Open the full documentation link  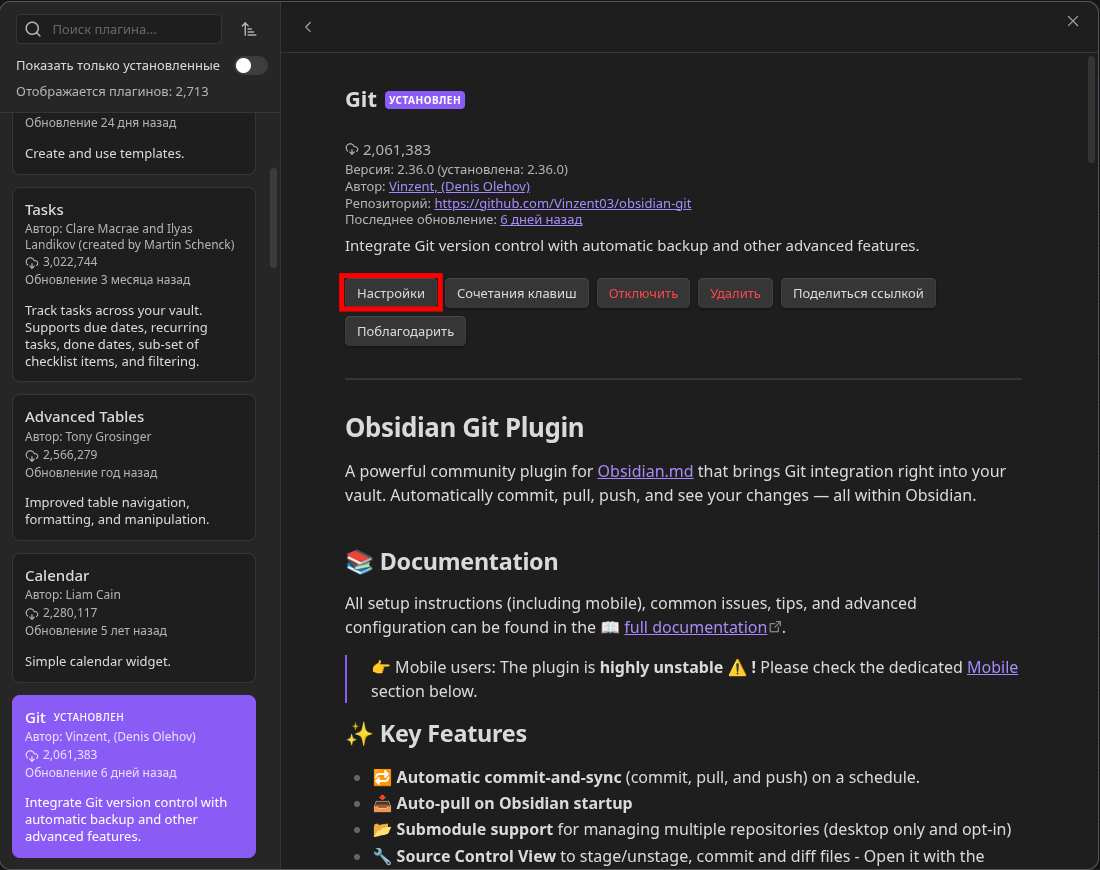(695, 627)
